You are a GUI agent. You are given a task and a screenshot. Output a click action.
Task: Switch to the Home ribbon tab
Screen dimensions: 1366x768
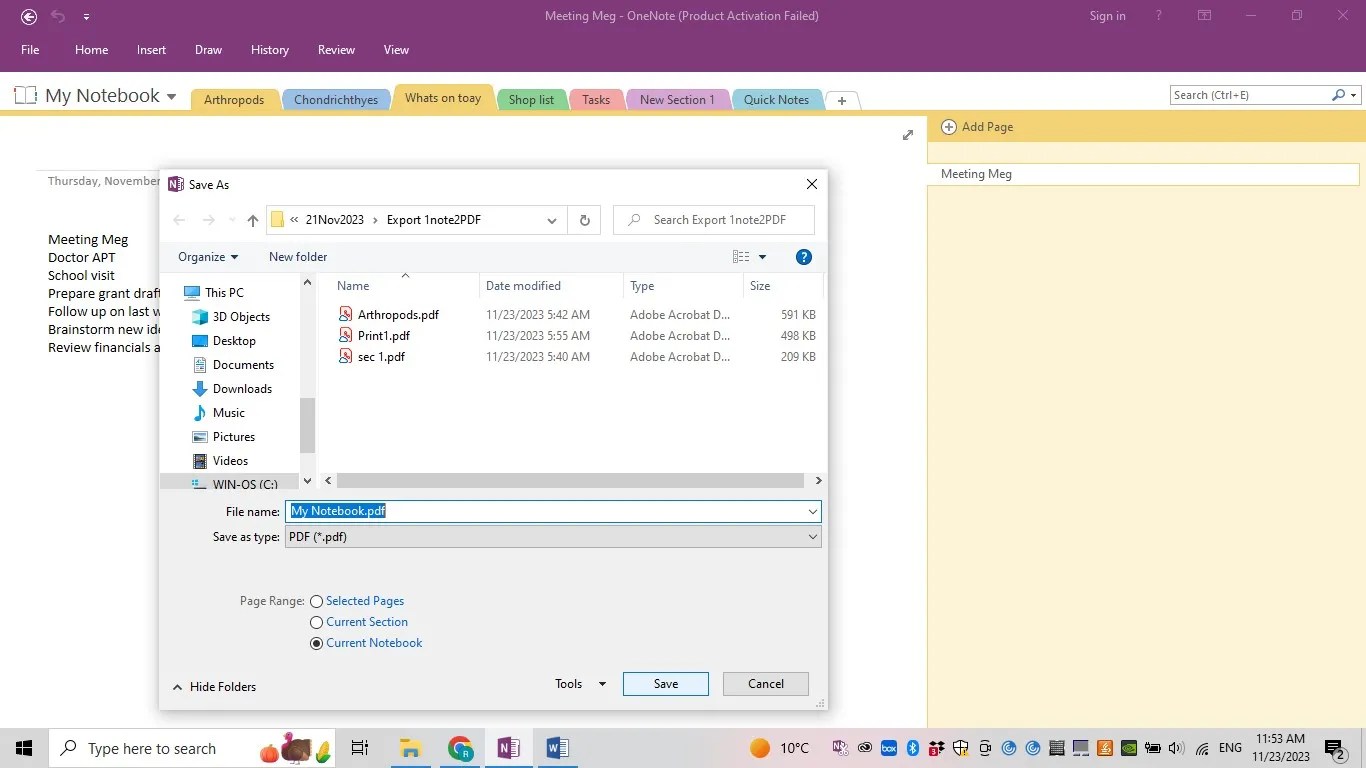click(x=91, y=50)
